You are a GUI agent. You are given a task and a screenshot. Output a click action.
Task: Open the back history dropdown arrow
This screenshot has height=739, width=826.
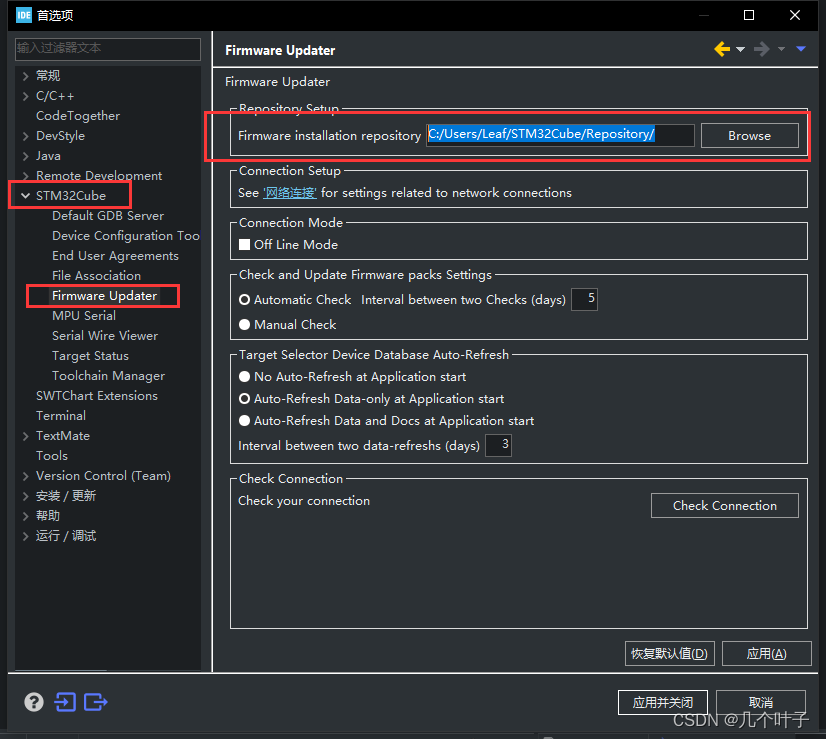coord(740,50)
